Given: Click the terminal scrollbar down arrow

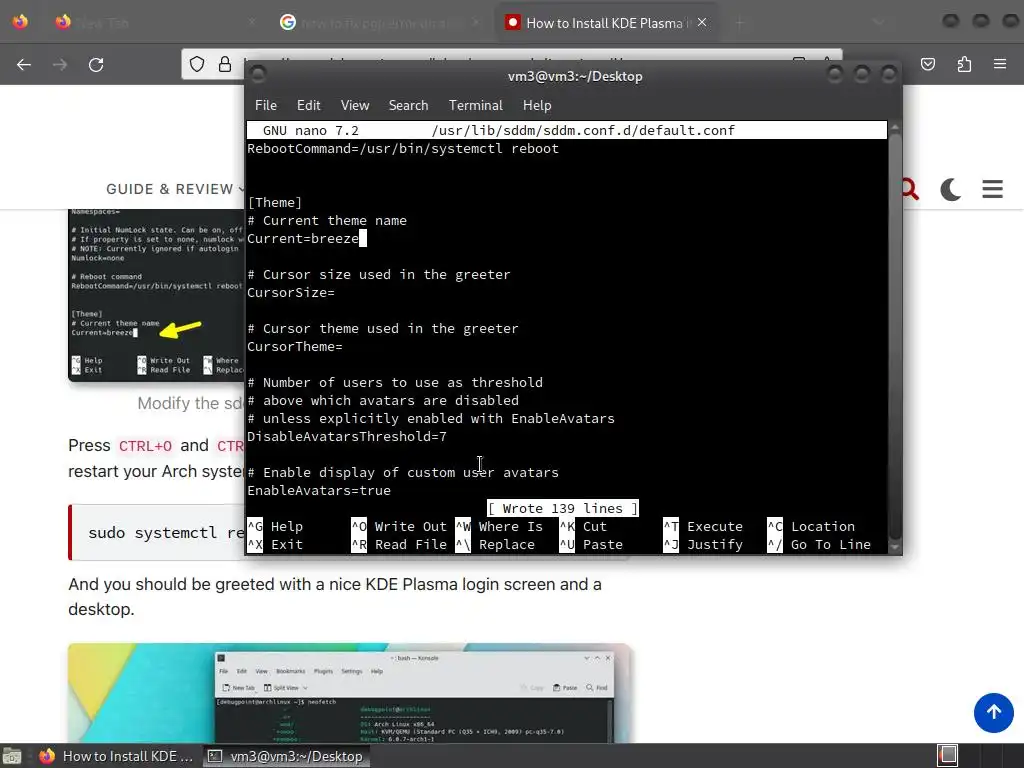Looking at the screenshot, I should pyautogui.click(x=895, y=547).
